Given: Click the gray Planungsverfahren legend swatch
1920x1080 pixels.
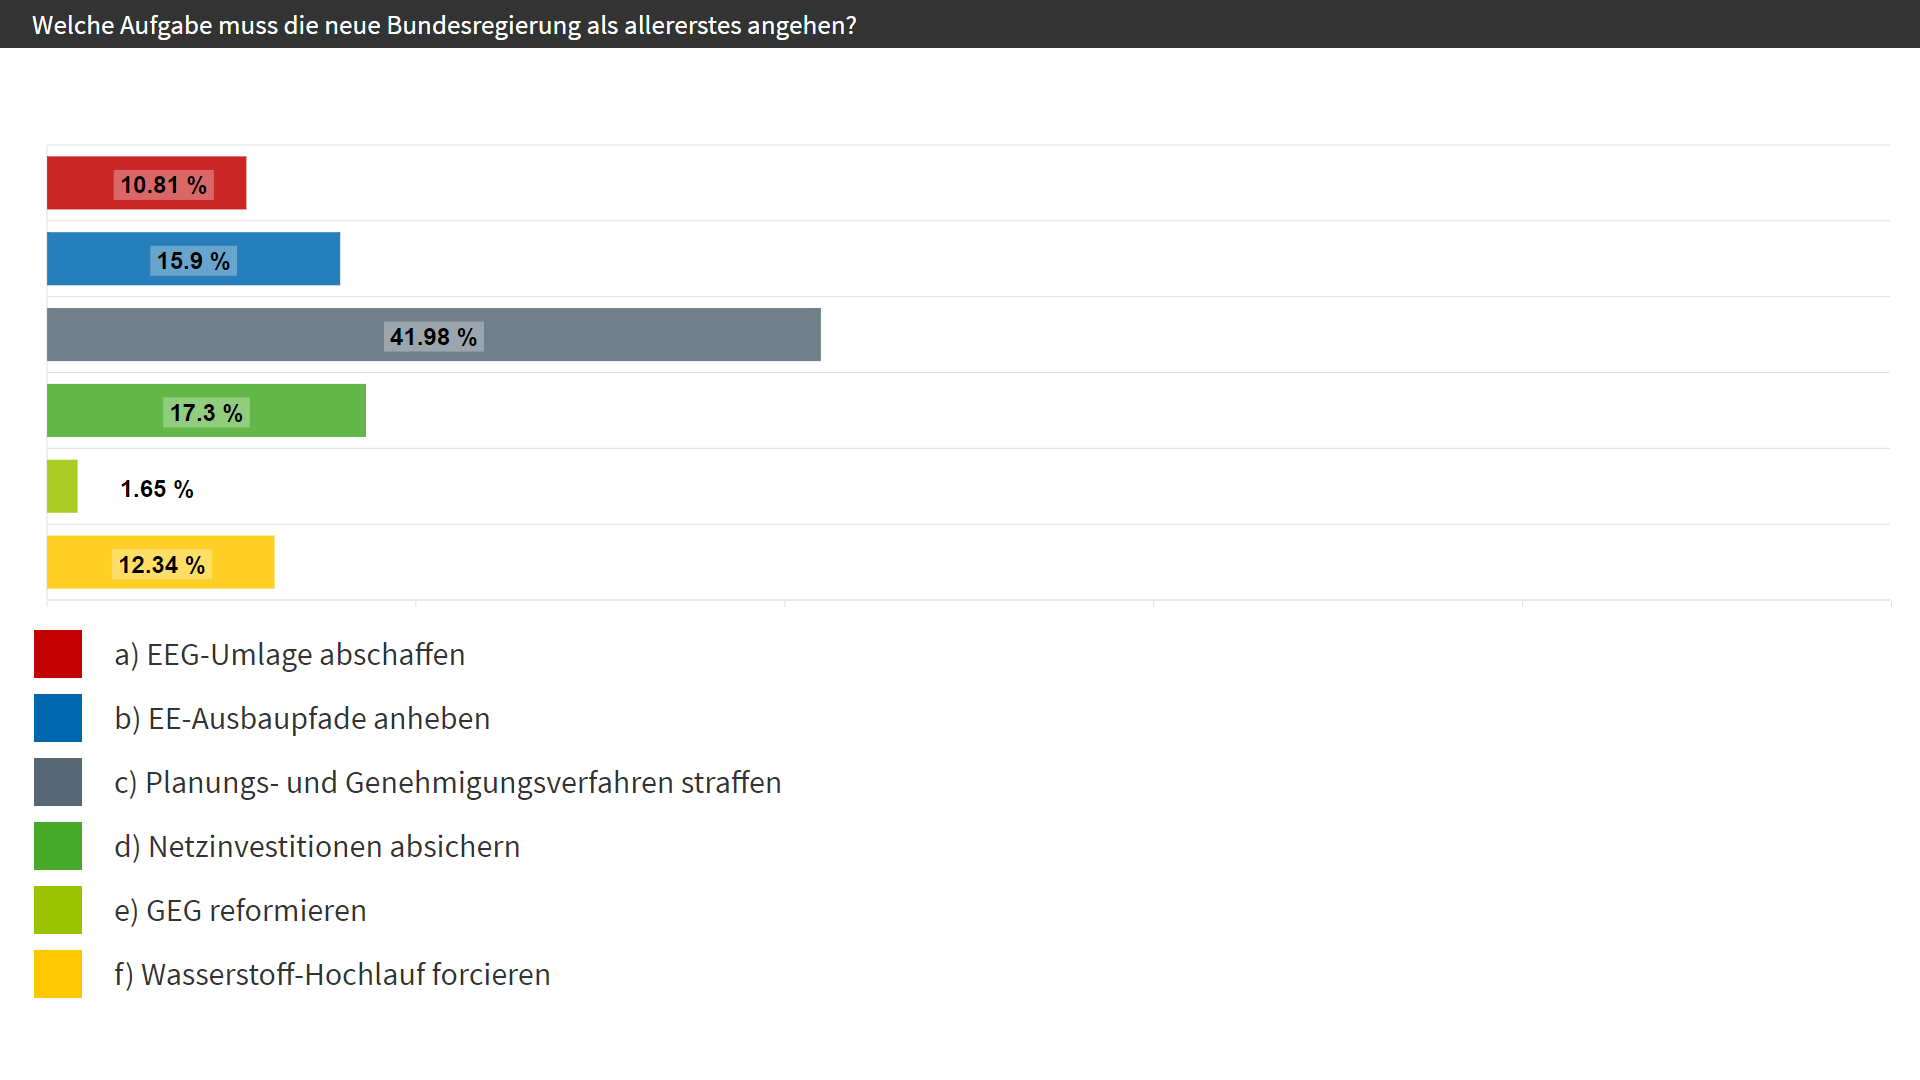Looking at the screenshot, I should (x=58, y=782).
